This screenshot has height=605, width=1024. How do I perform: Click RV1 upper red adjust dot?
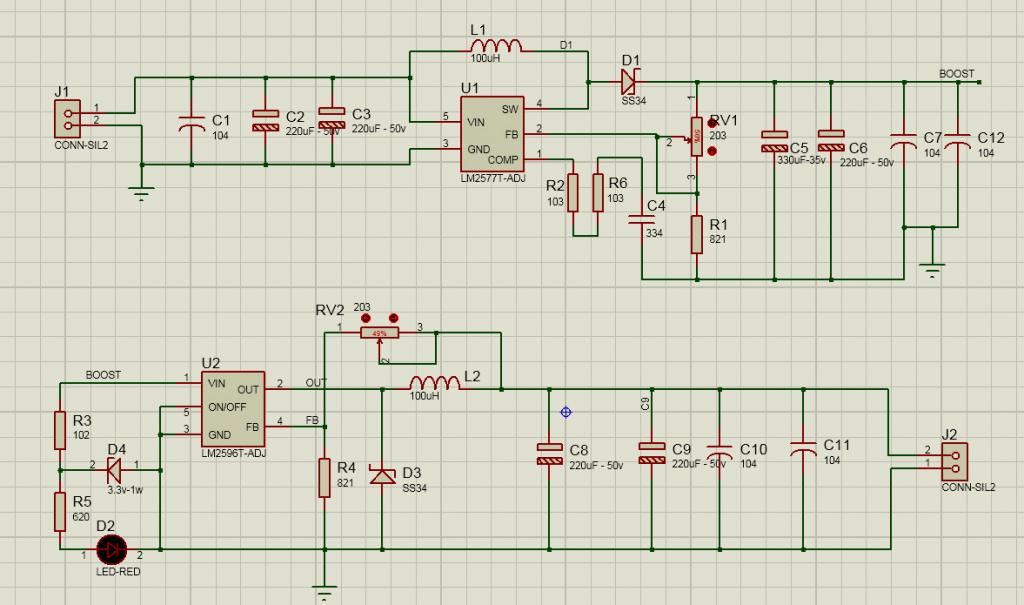click(712, 123)
